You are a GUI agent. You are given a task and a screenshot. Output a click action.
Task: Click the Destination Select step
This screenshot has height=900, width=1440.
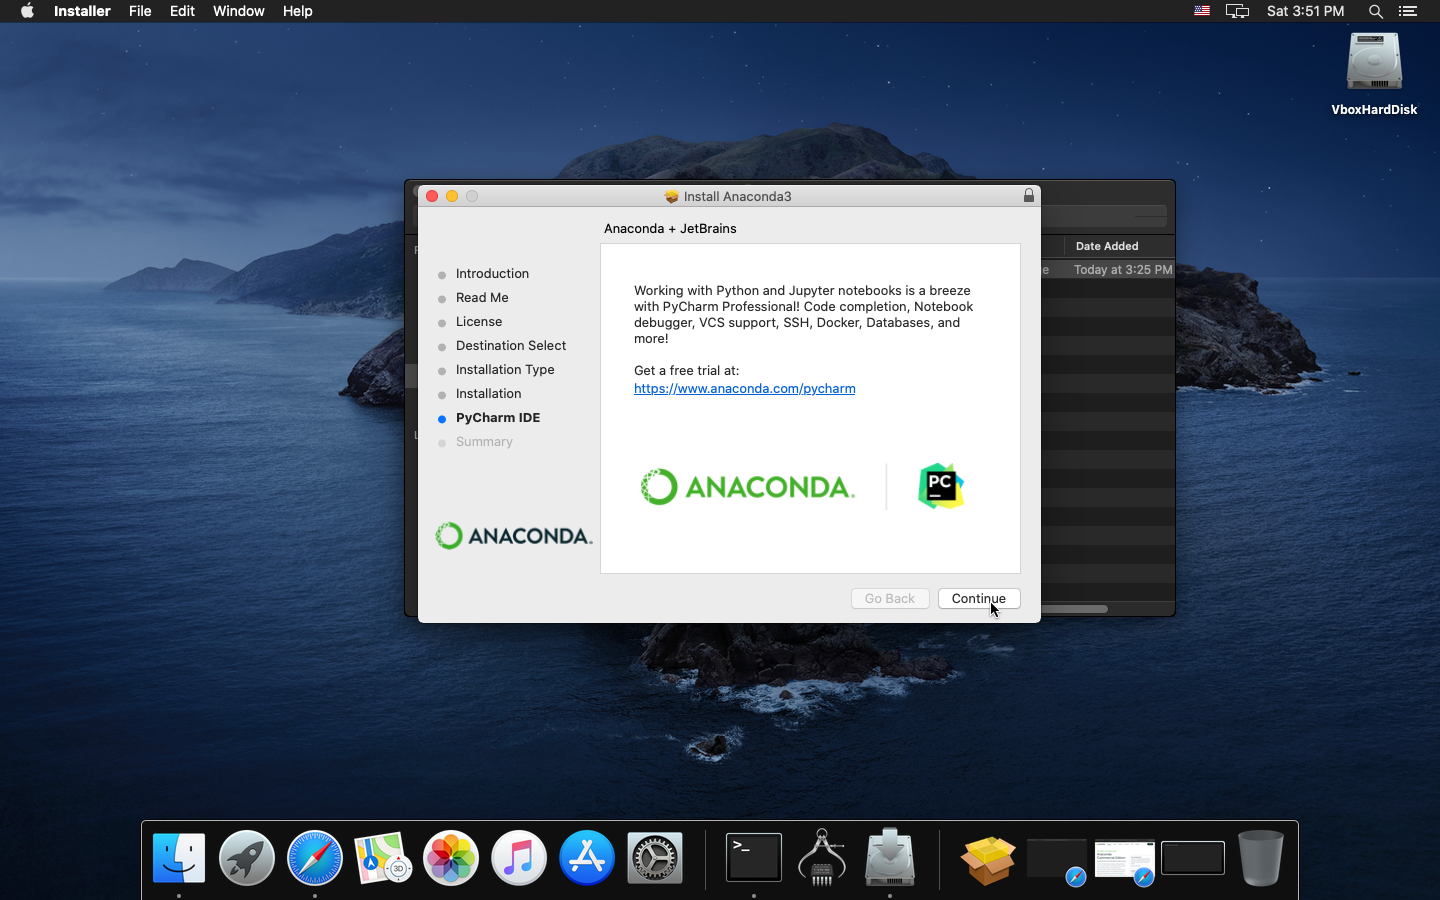click(511, 345)
